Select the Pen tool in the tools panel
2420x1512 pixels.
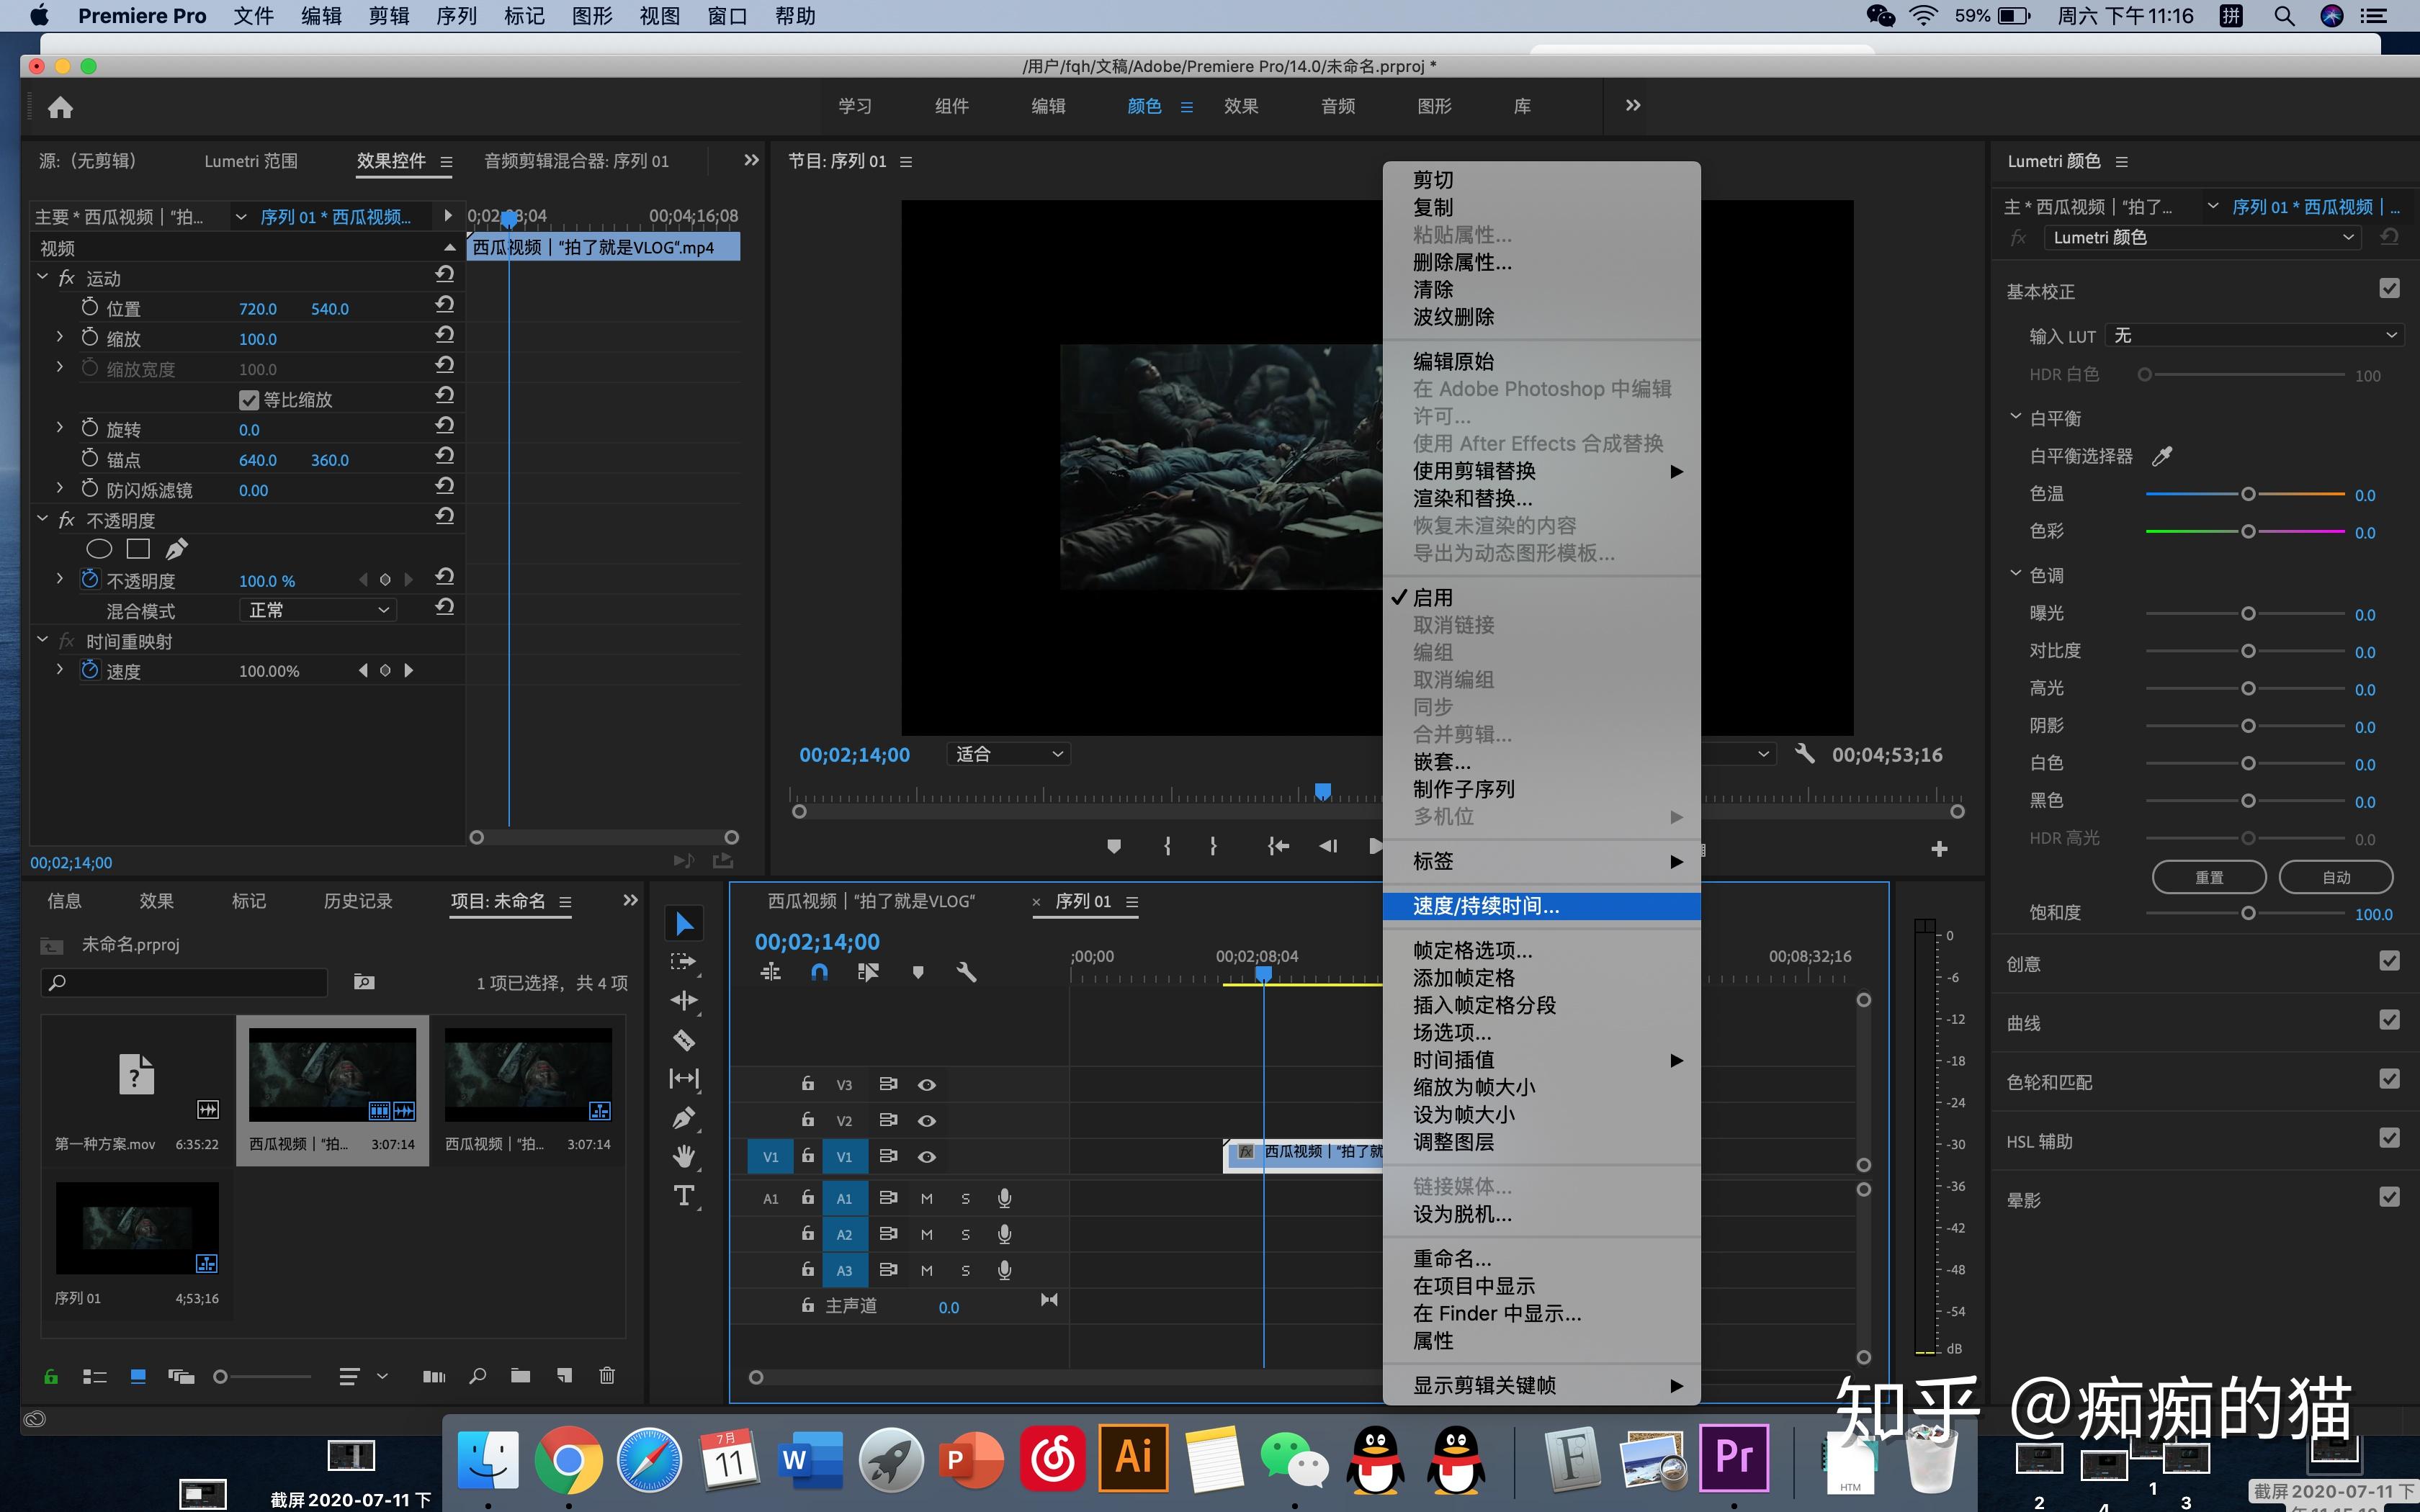click(684, 1118)
